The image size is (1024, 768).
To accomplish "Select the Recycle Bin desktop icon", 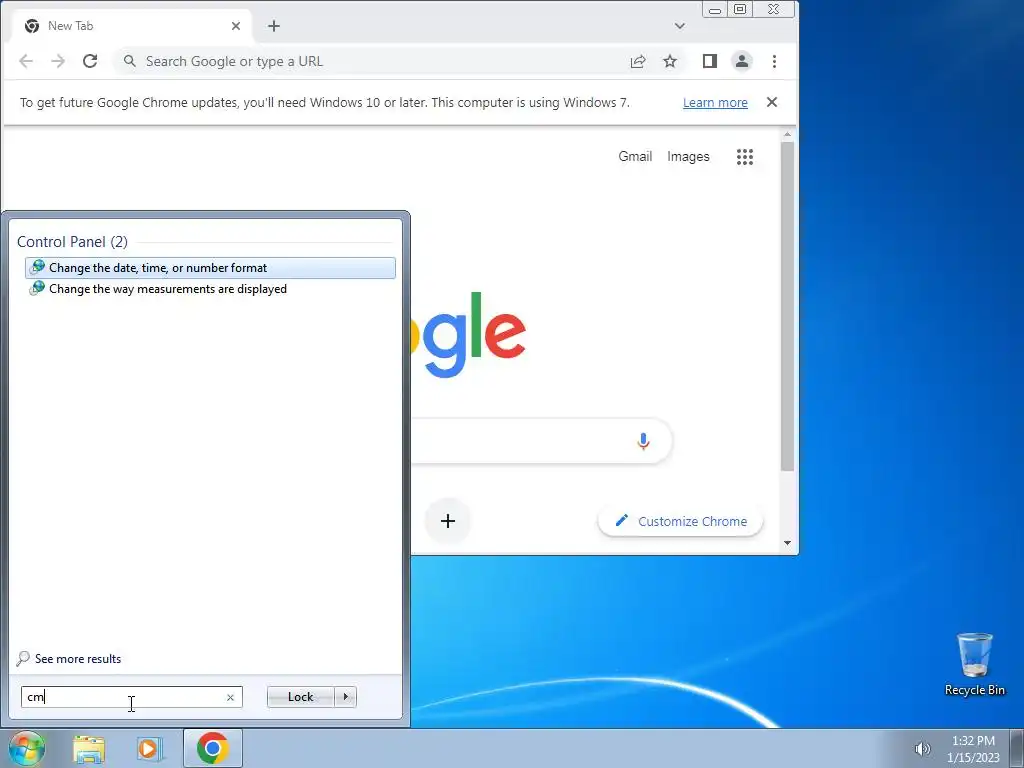I will coord(975,664).
